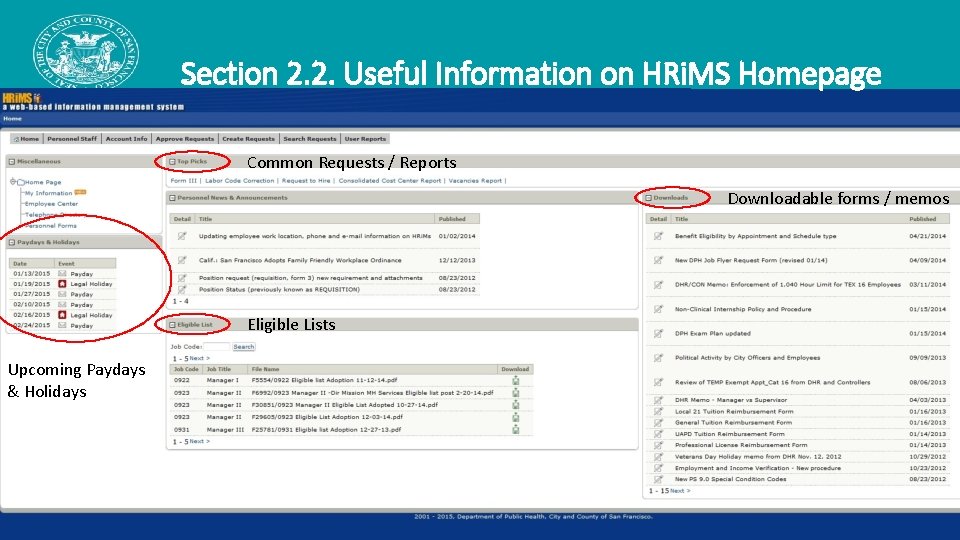Open detail icon for Family Friendly Workplace Ordinance
Image resolution: width=960 pixels, height=540 pixels.
[182, 260]
